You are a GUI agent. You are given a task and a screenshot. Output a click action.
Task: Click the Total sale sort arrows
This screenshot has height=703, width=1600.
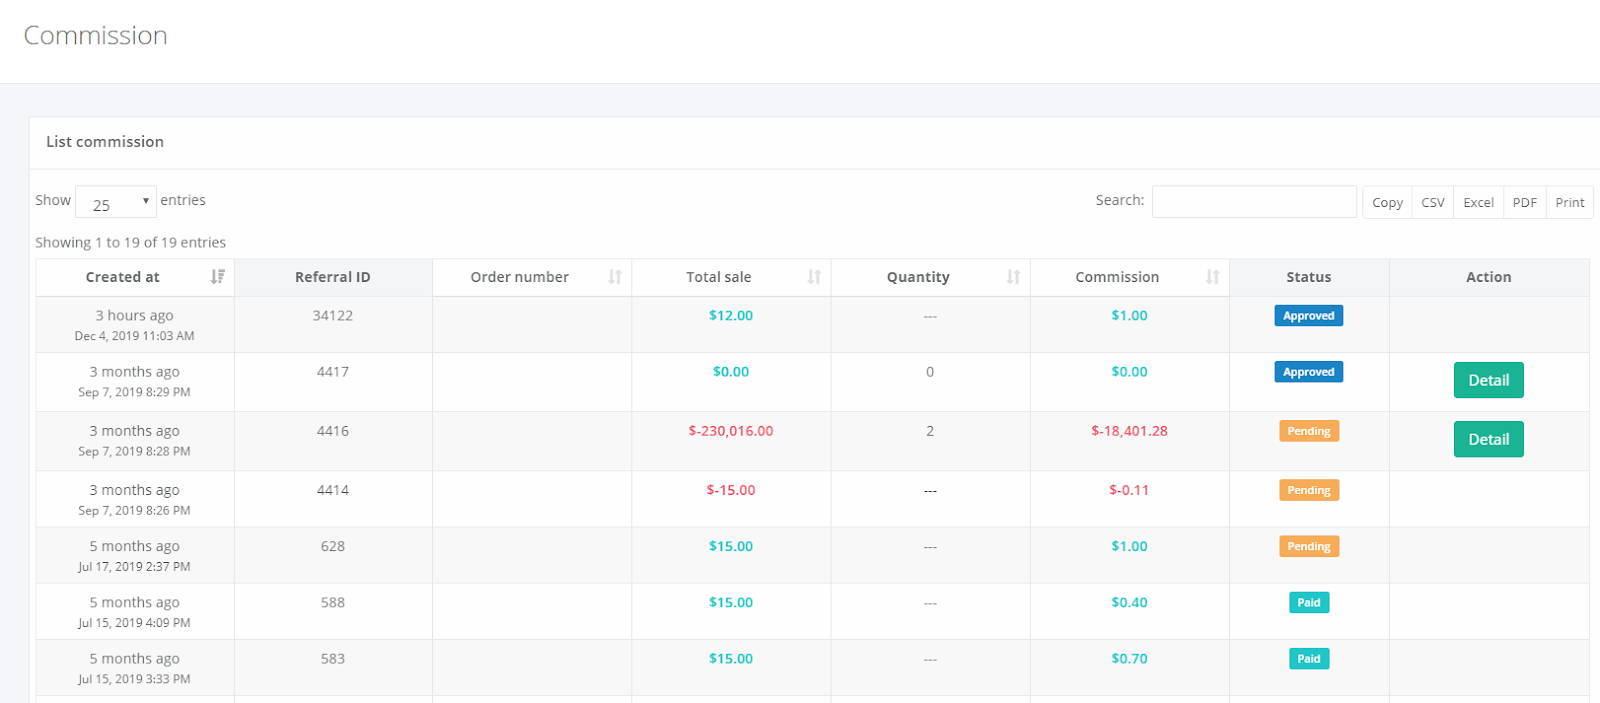pos(814,277)
